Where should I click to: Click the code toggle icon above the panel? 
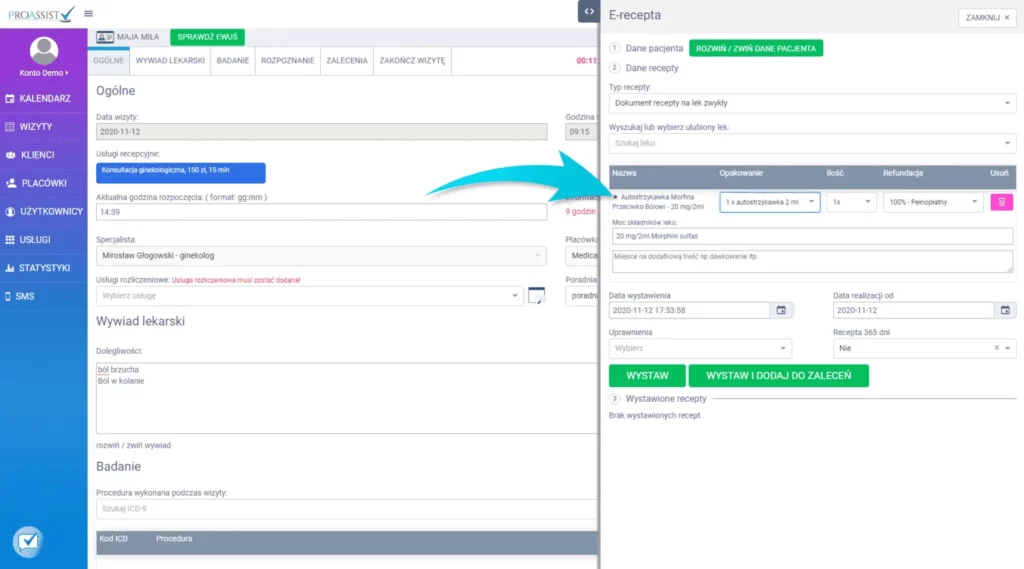point(588,11)
